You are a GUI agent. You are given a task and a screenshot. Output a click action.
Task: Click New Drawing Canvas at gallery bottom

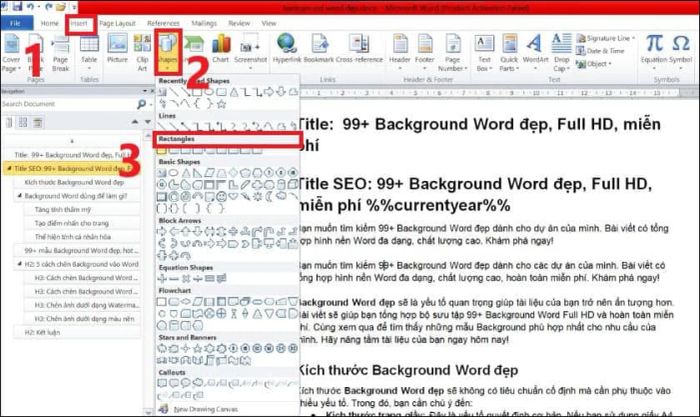coord(199,409)
